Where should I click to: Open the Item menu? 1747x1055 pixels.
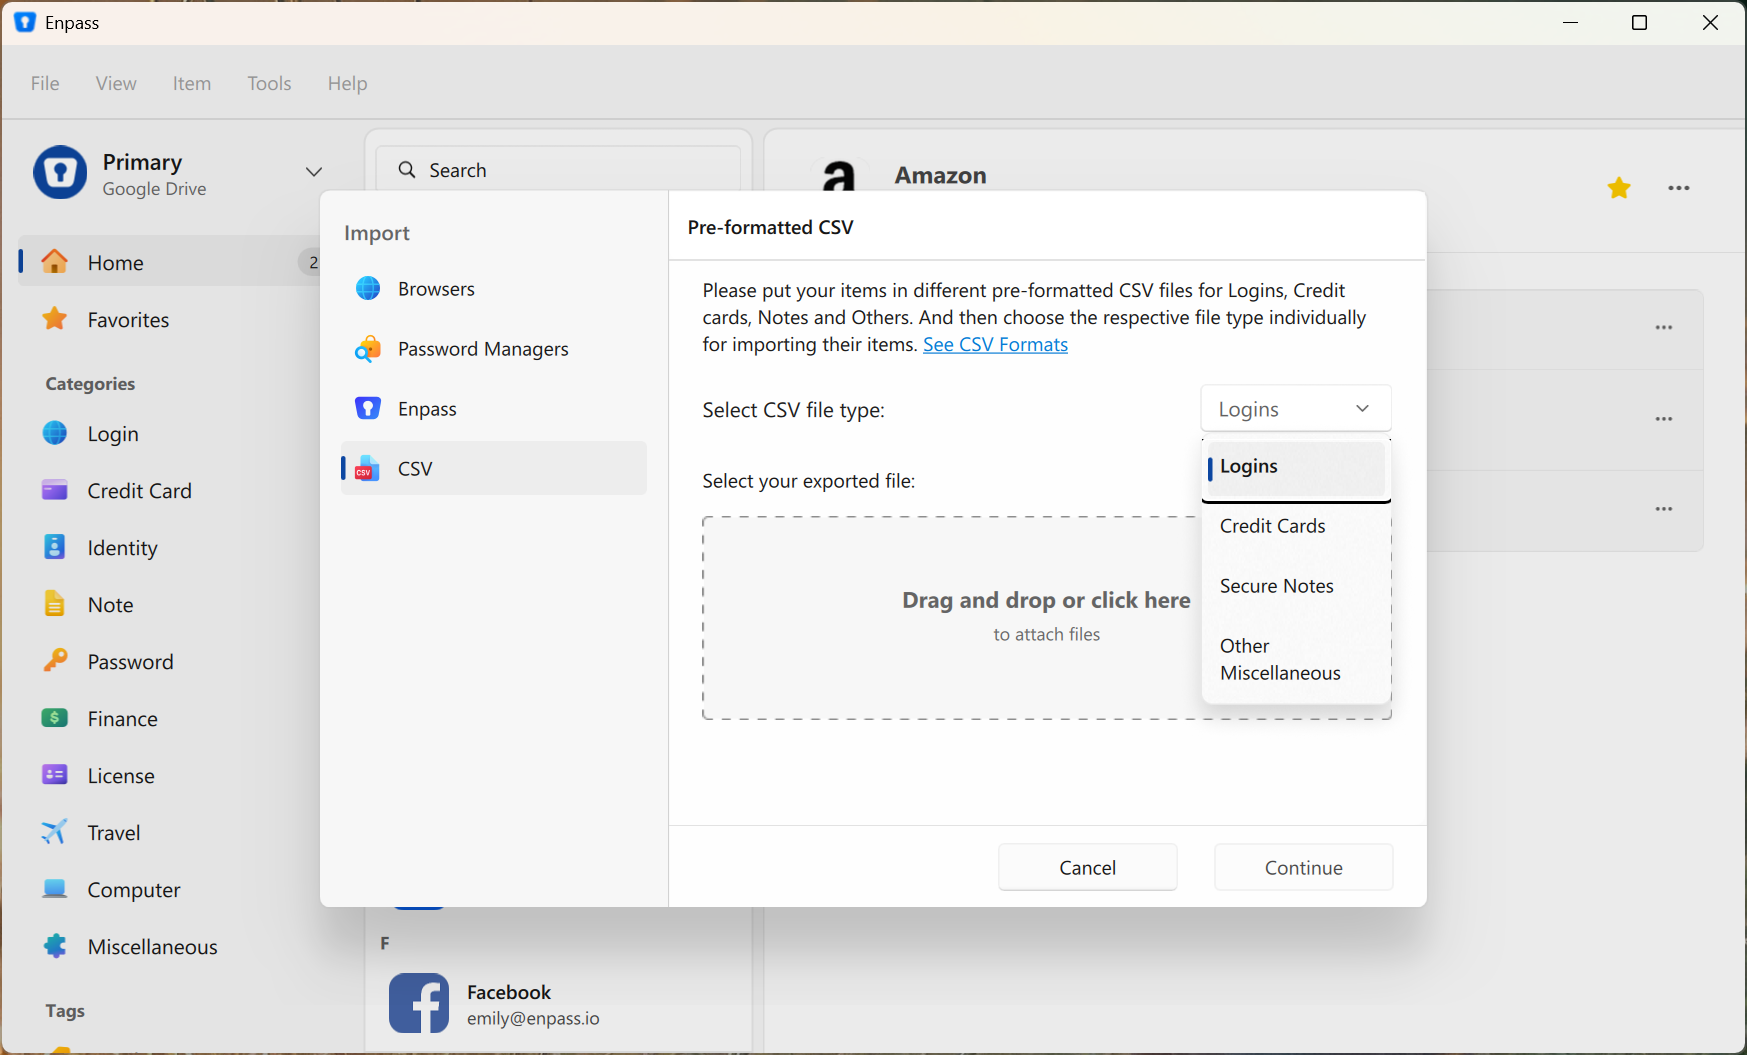click(x=191, y=83)
